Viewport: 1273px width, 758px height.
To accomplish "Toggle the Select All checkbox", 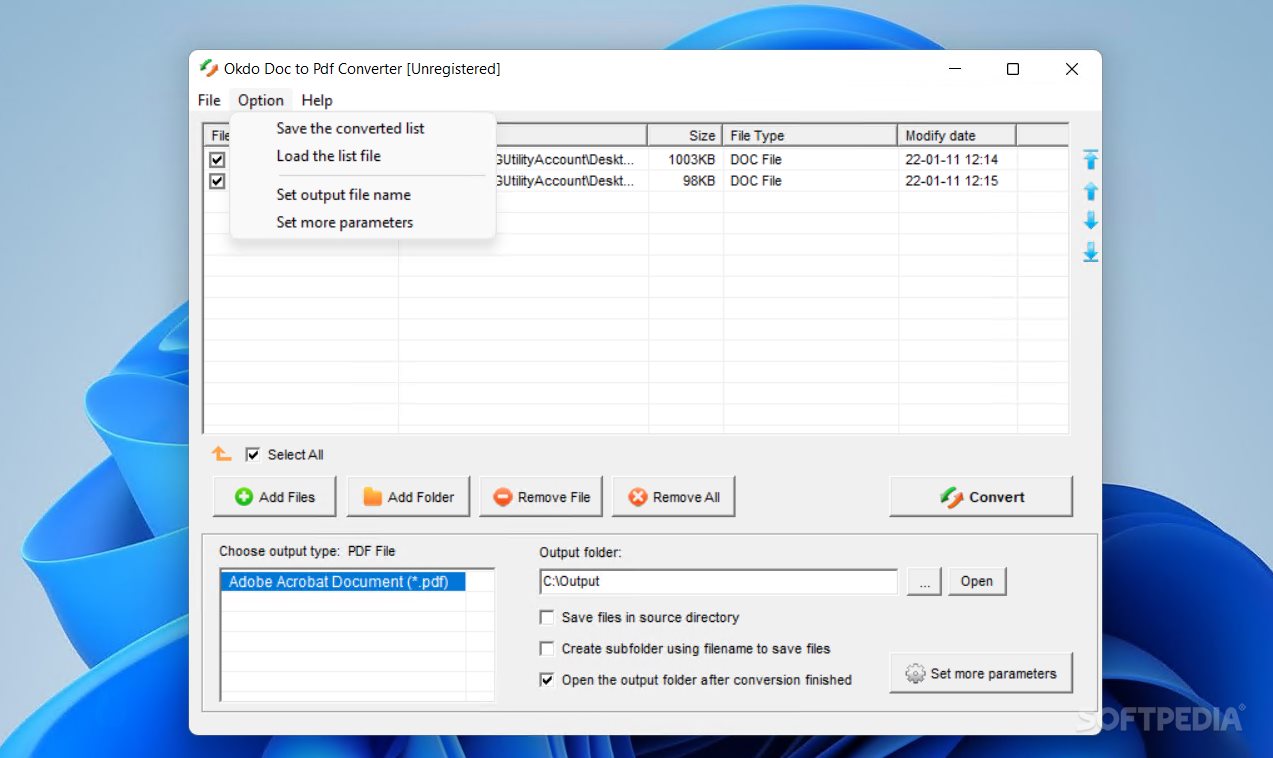I will point(253,454).
